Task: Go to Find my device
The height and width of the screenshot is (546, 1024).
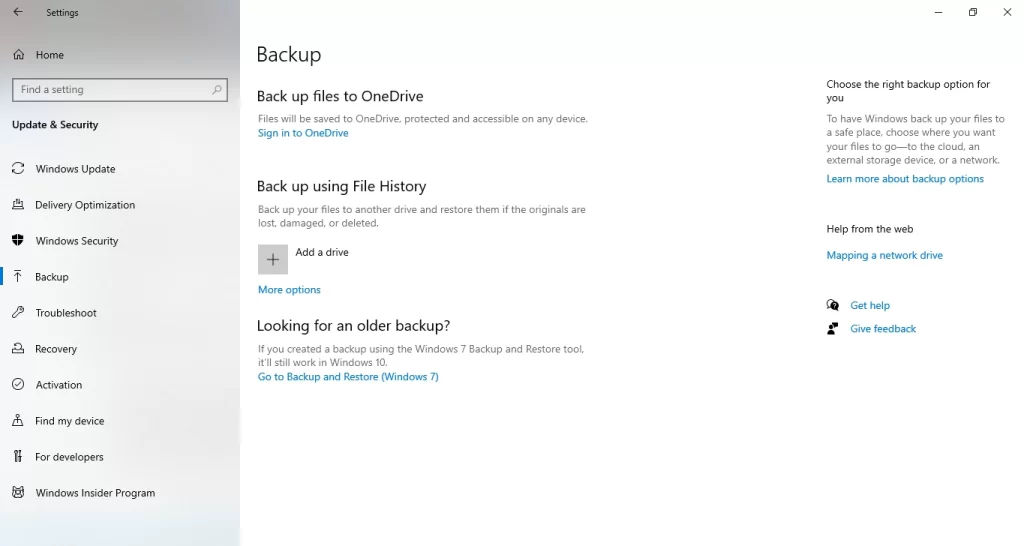Action: [x=70, y=421]
